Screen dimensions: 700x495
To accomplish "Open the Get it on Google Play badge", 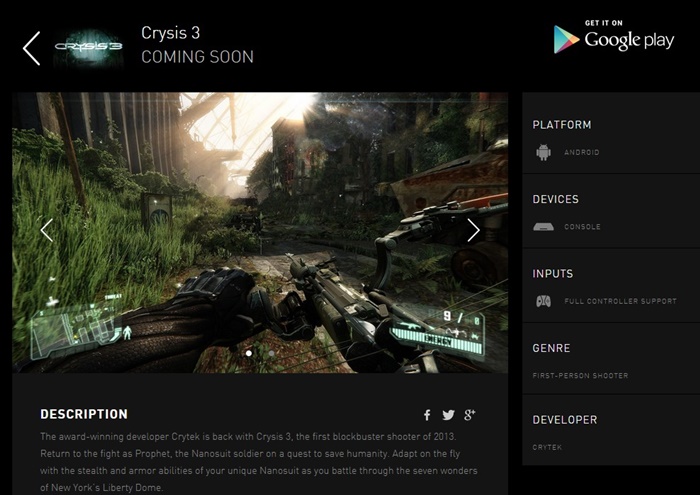I will click(x=614, y=37).
